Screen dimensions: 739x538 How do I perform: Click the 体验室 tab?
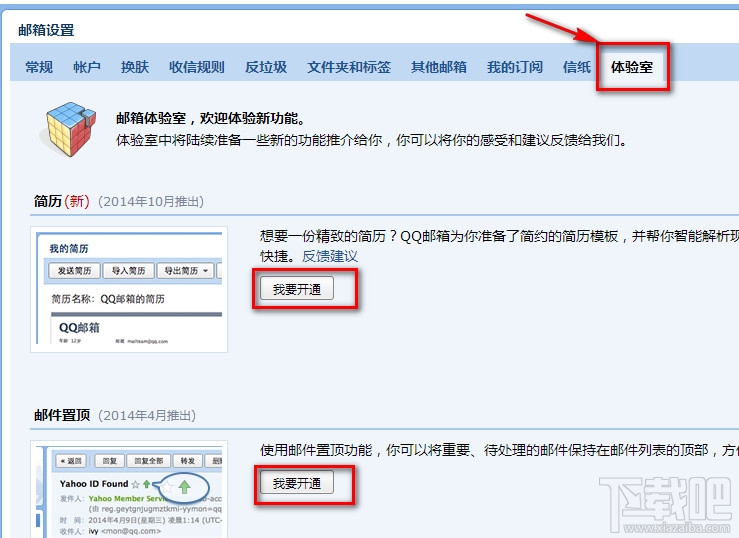click(632, 67)
